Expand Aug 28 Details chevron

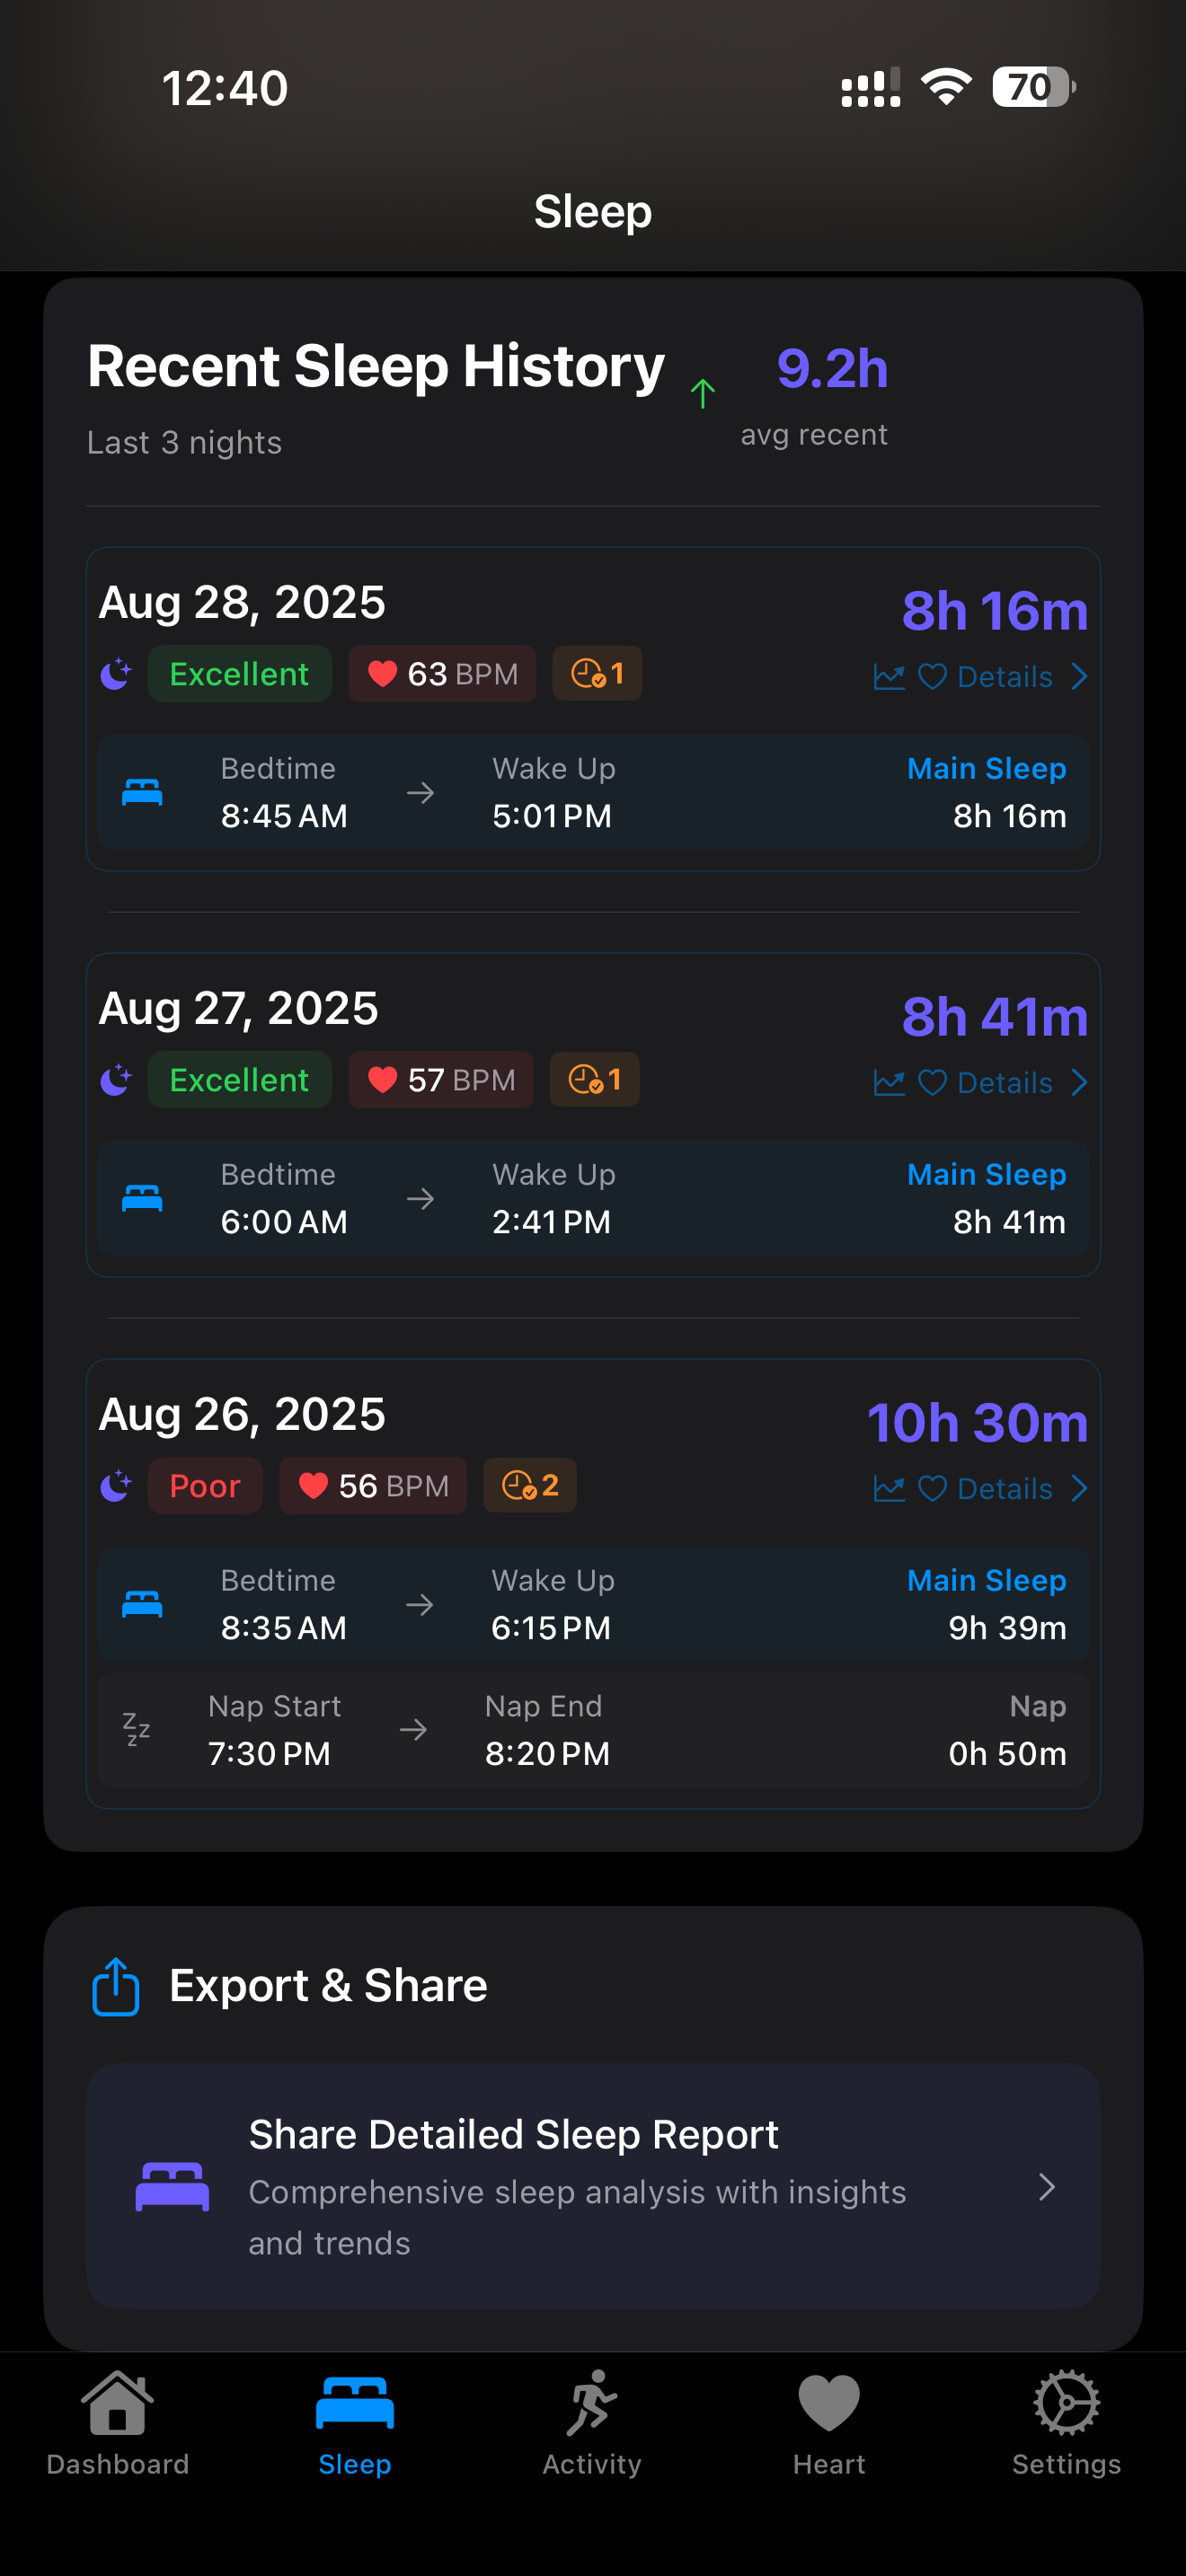click(1079, 677)
